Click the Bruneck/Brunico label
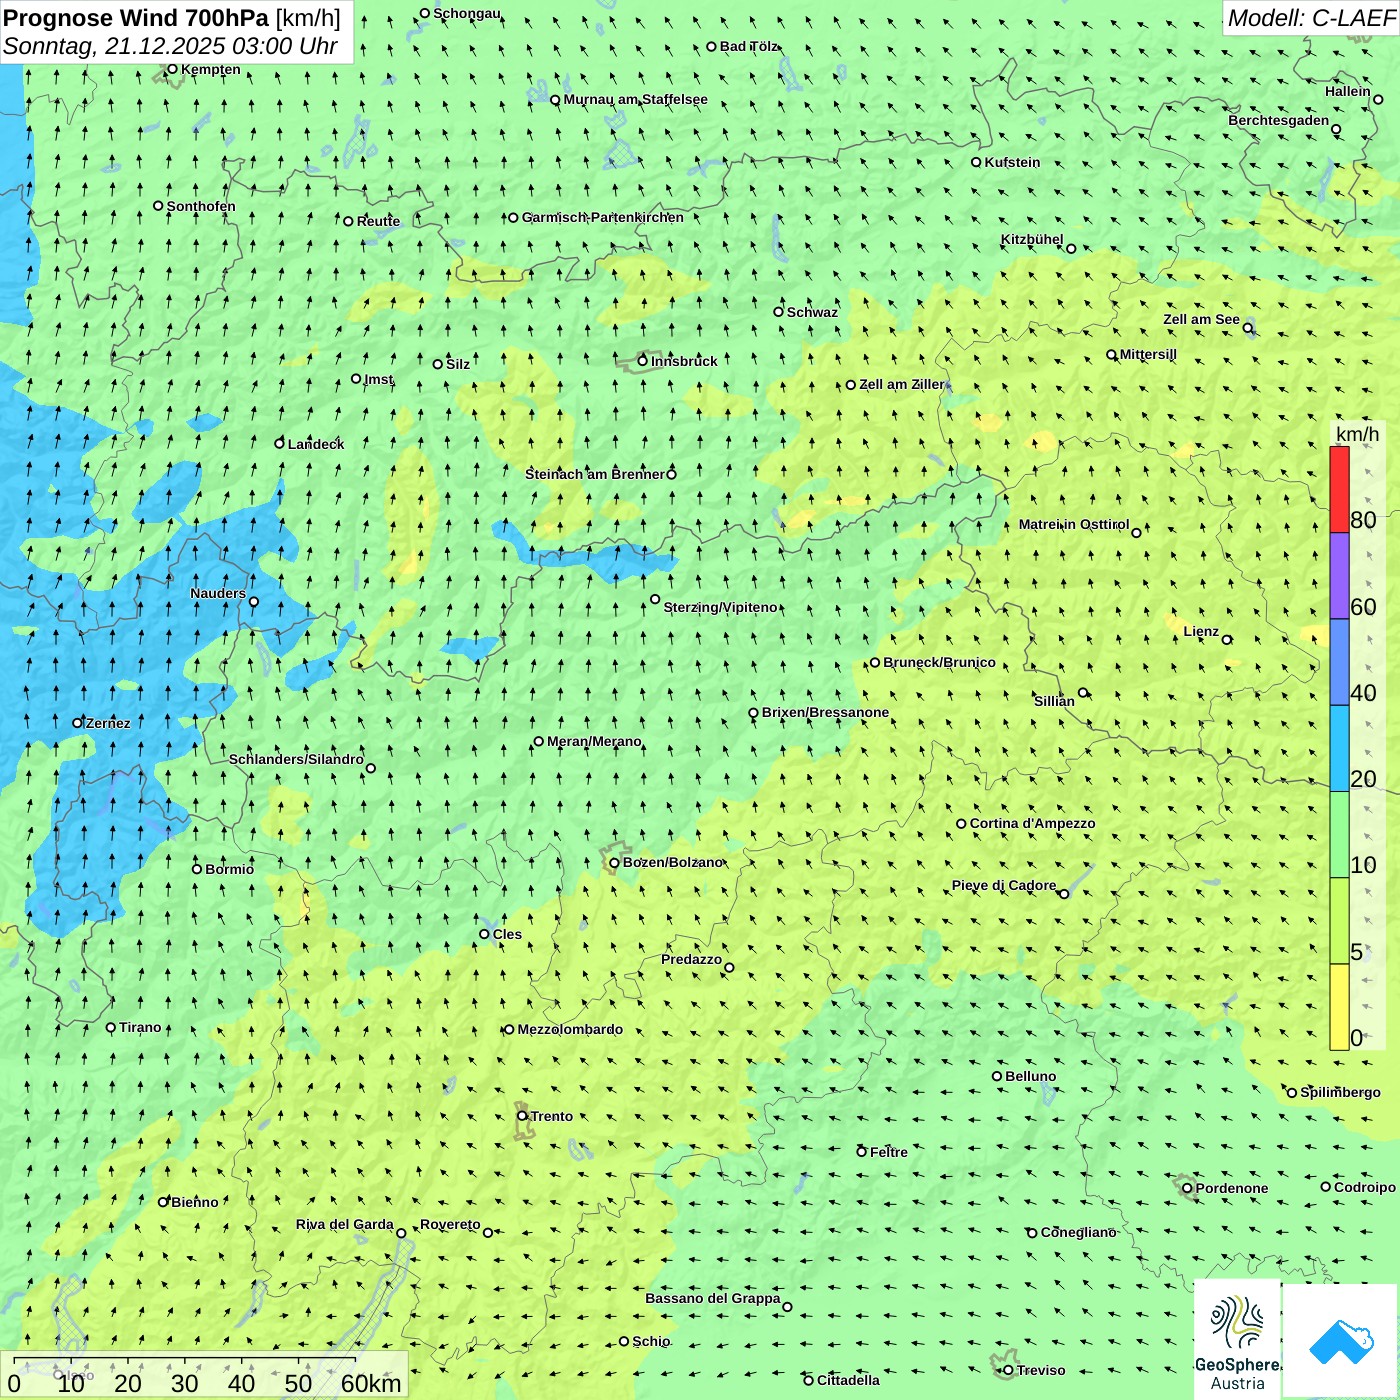 click(x=939, y=662)
